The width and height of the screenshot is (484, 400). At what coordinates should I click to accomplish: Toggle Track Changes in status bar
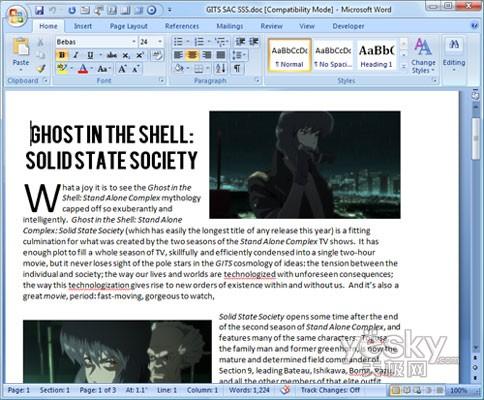[330, 390]
